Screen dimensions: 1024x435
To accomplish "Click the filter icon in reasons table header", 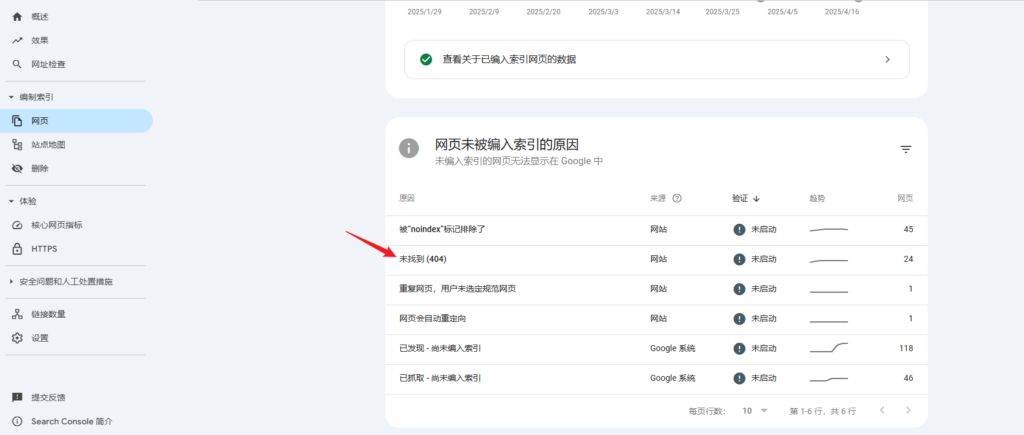I will pyautogui.click(x=906, y=150).
